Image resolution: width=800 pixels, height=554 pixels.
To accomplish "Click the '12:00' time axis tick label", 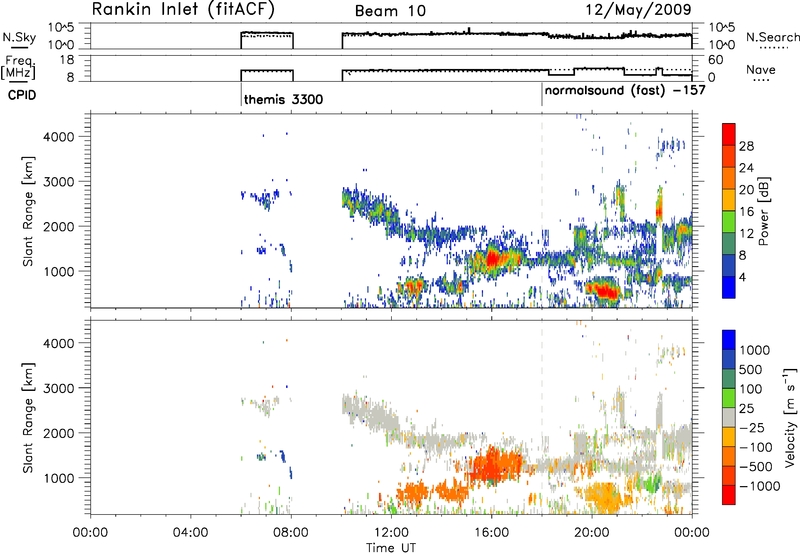I will (x=391, y=533).
